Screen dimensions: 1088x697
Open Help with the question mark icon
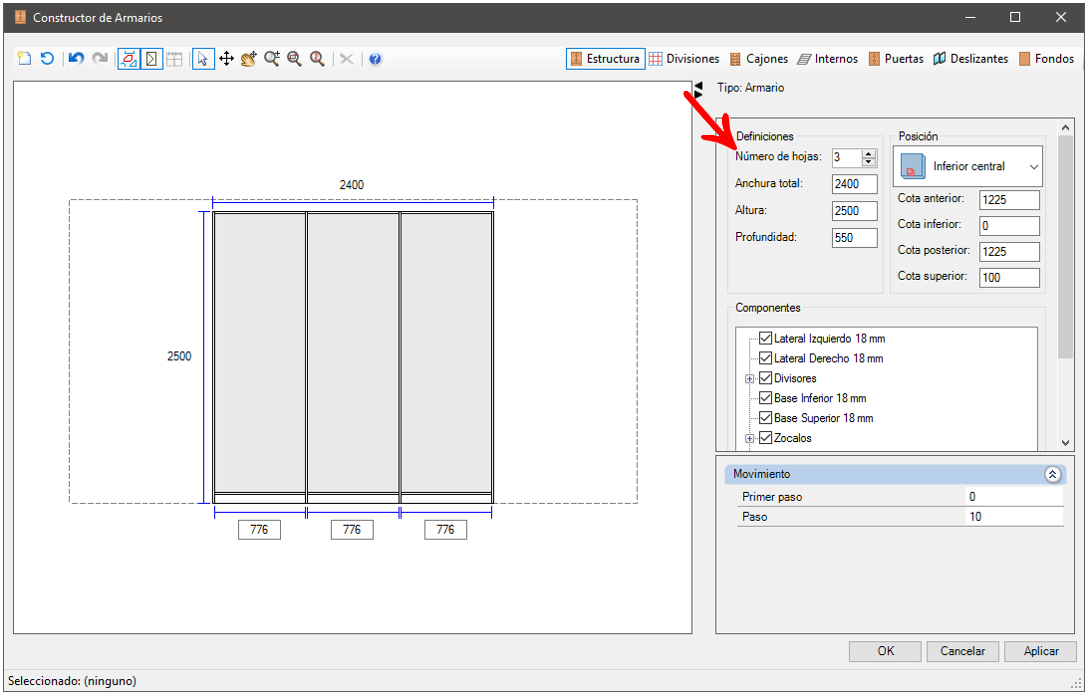(375, 59)
